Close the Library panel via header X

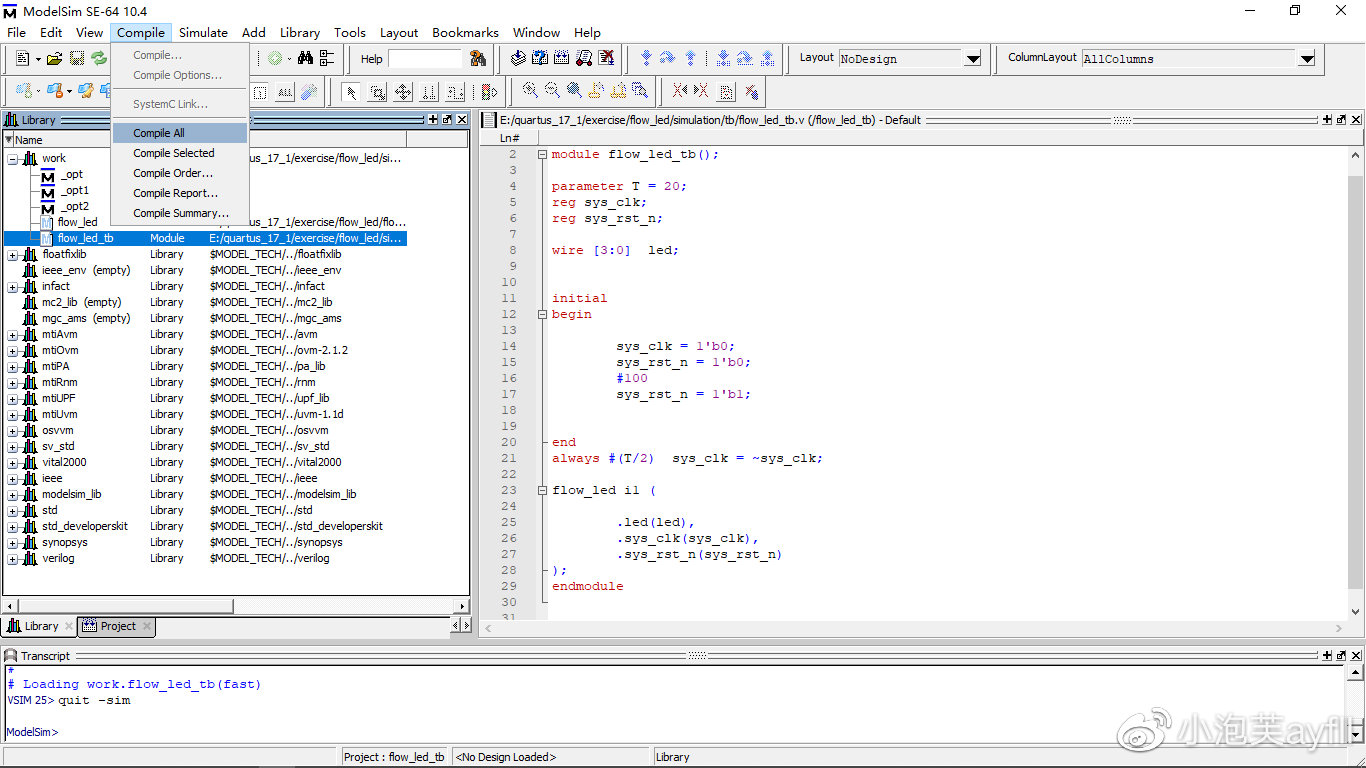460,120
